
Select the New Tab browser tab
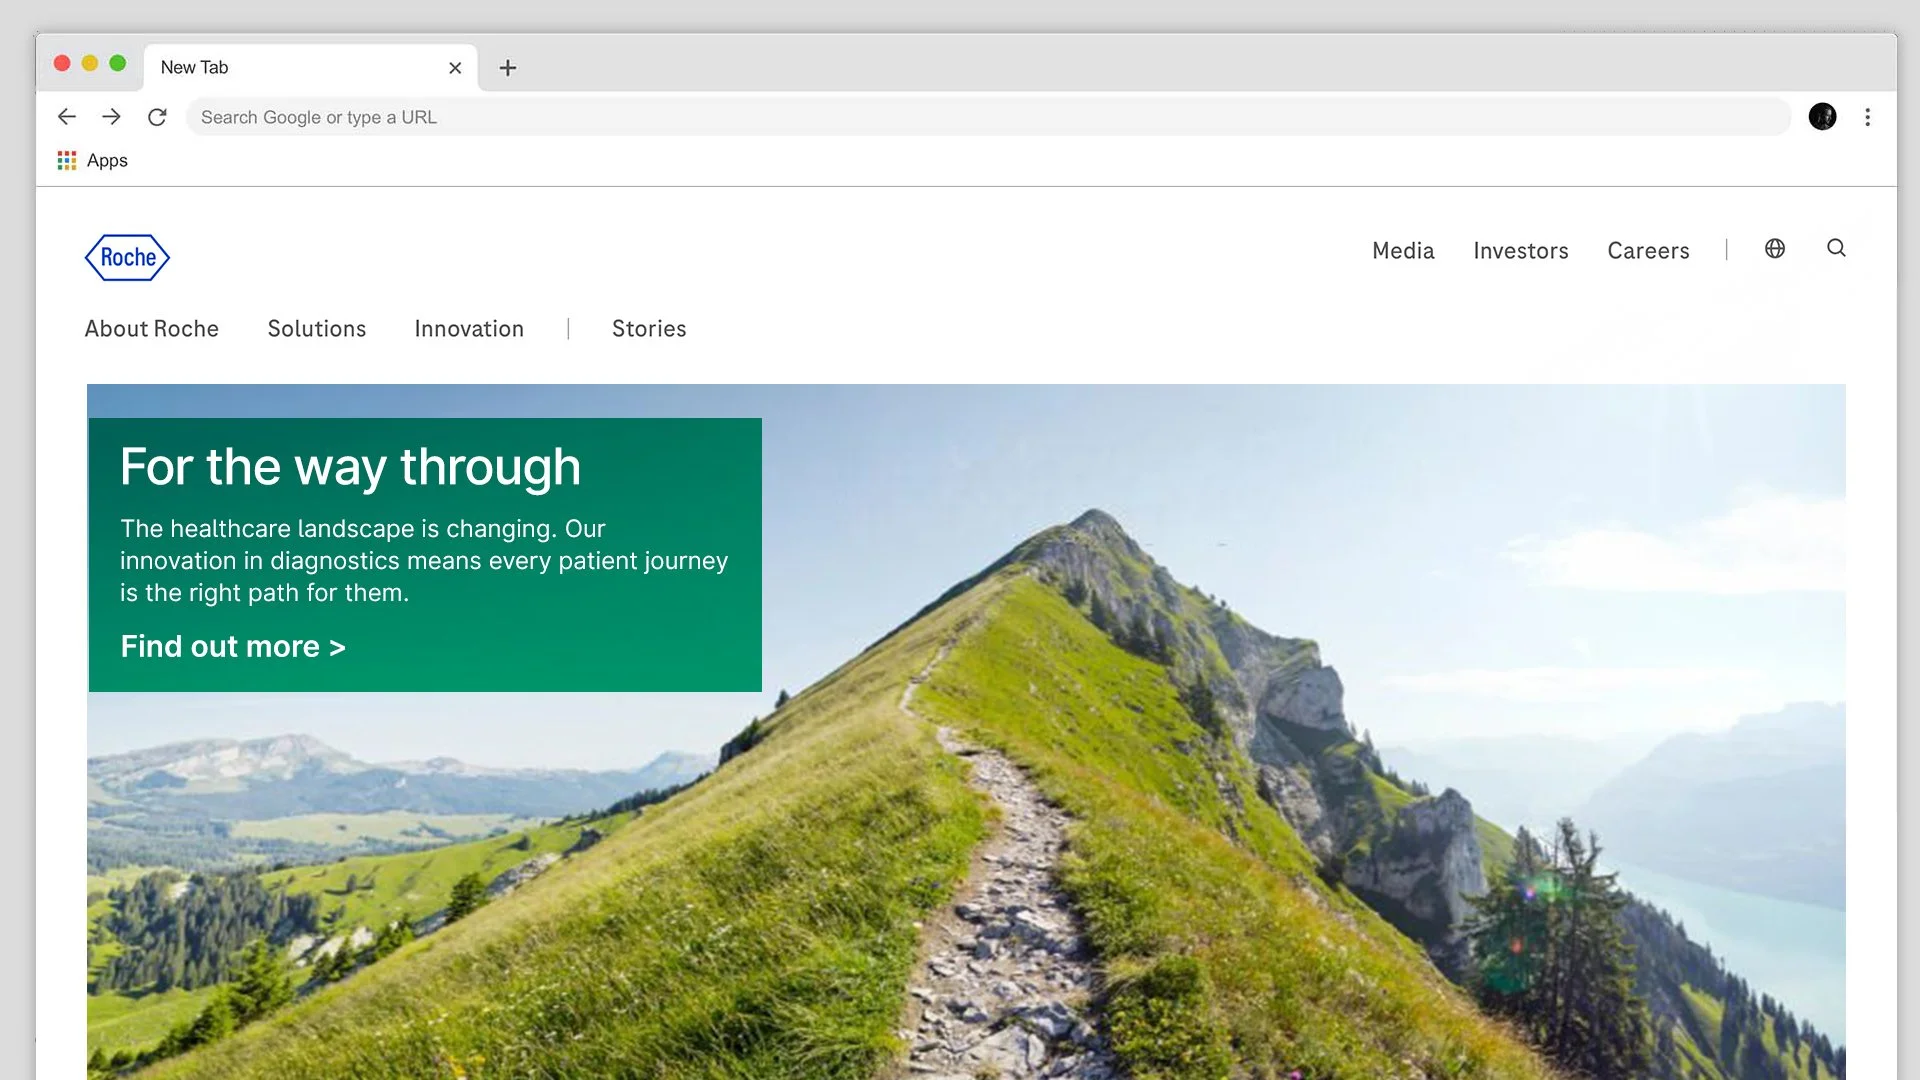tap(290, 68)
